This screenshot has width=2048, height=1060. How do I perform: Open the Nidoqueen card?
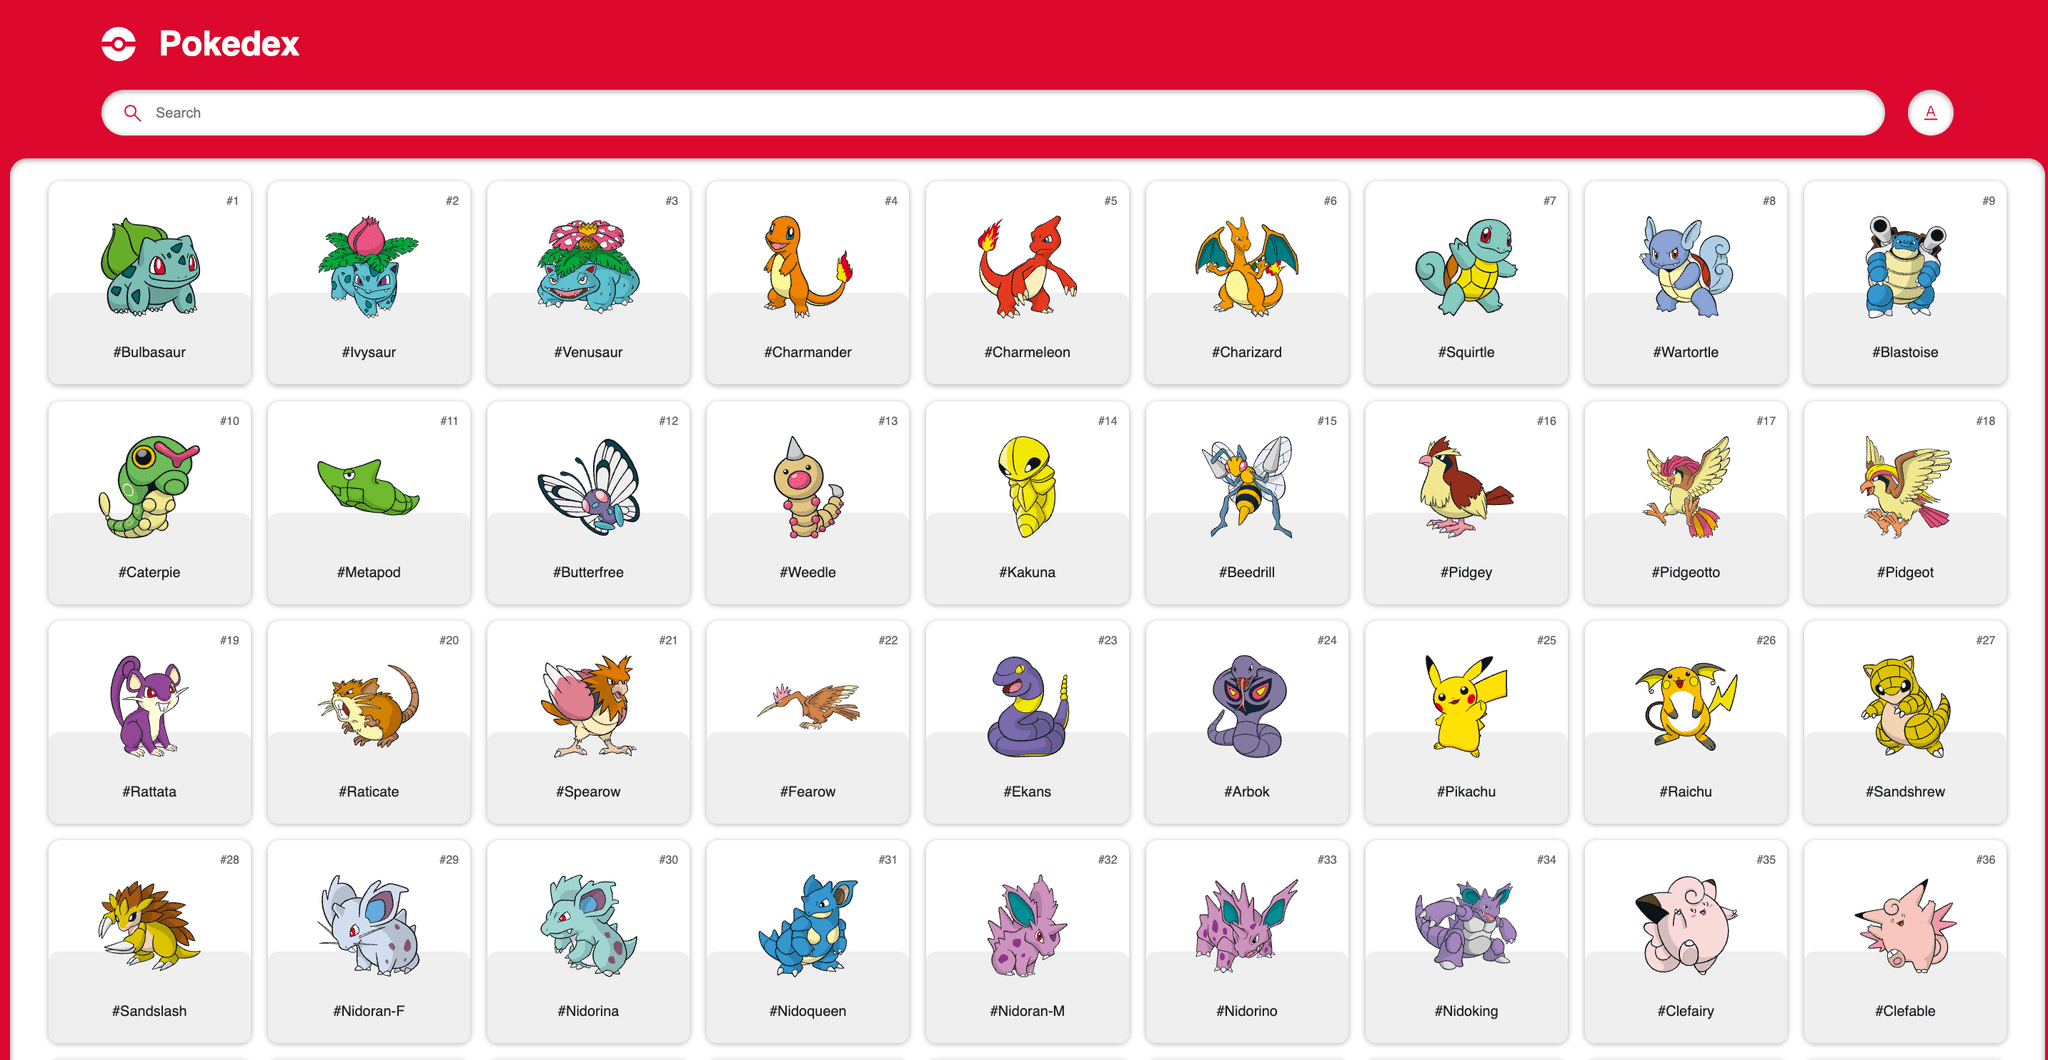tap(807, 942)
